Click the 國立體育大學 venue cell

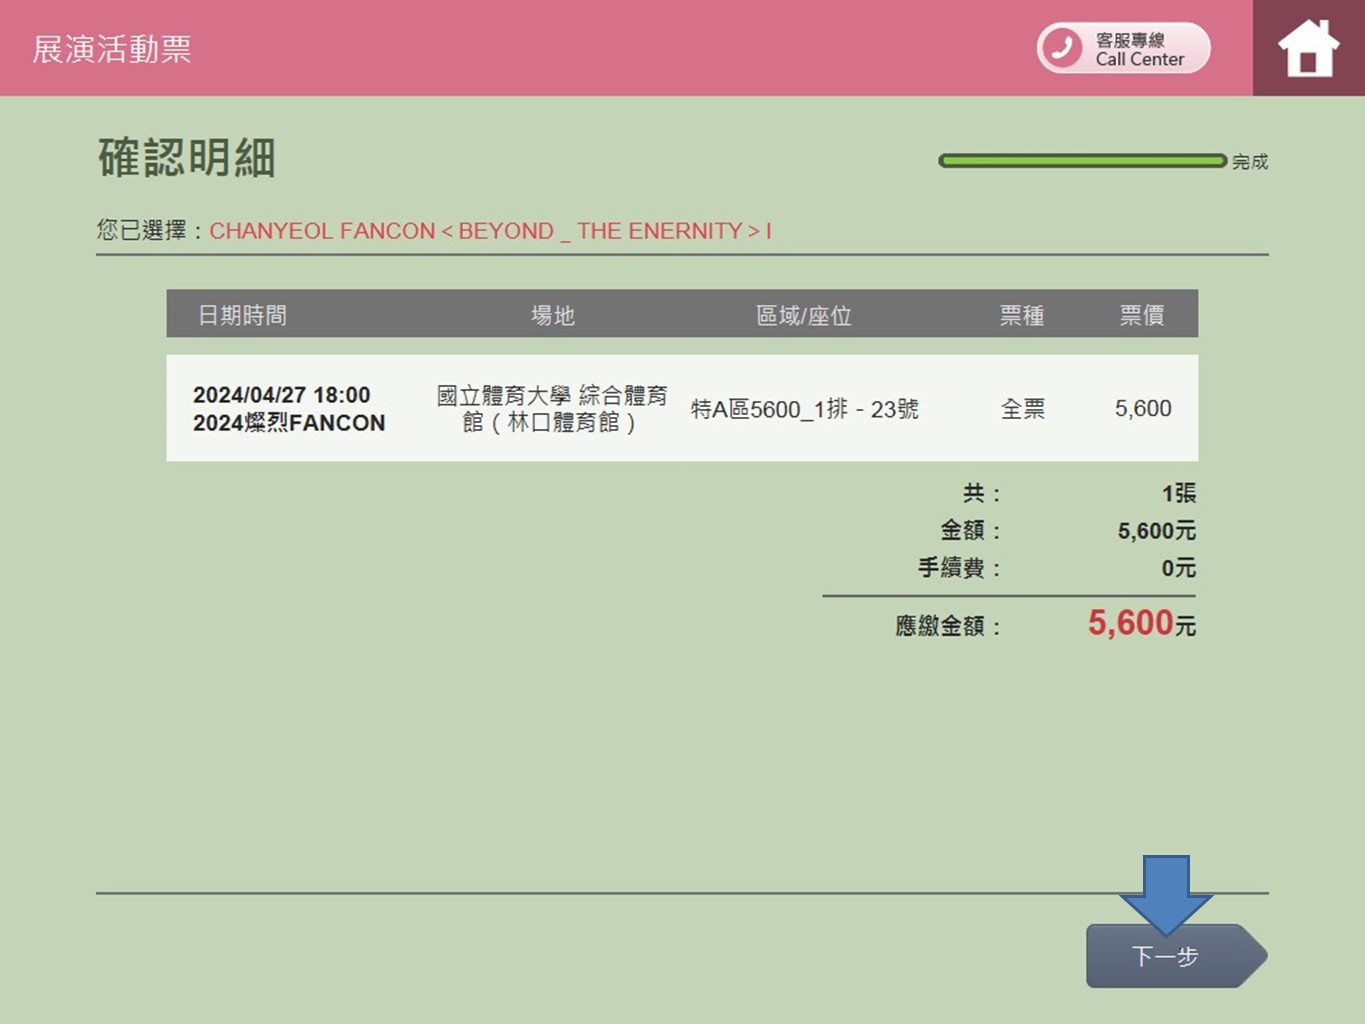(x=551, y=409)
